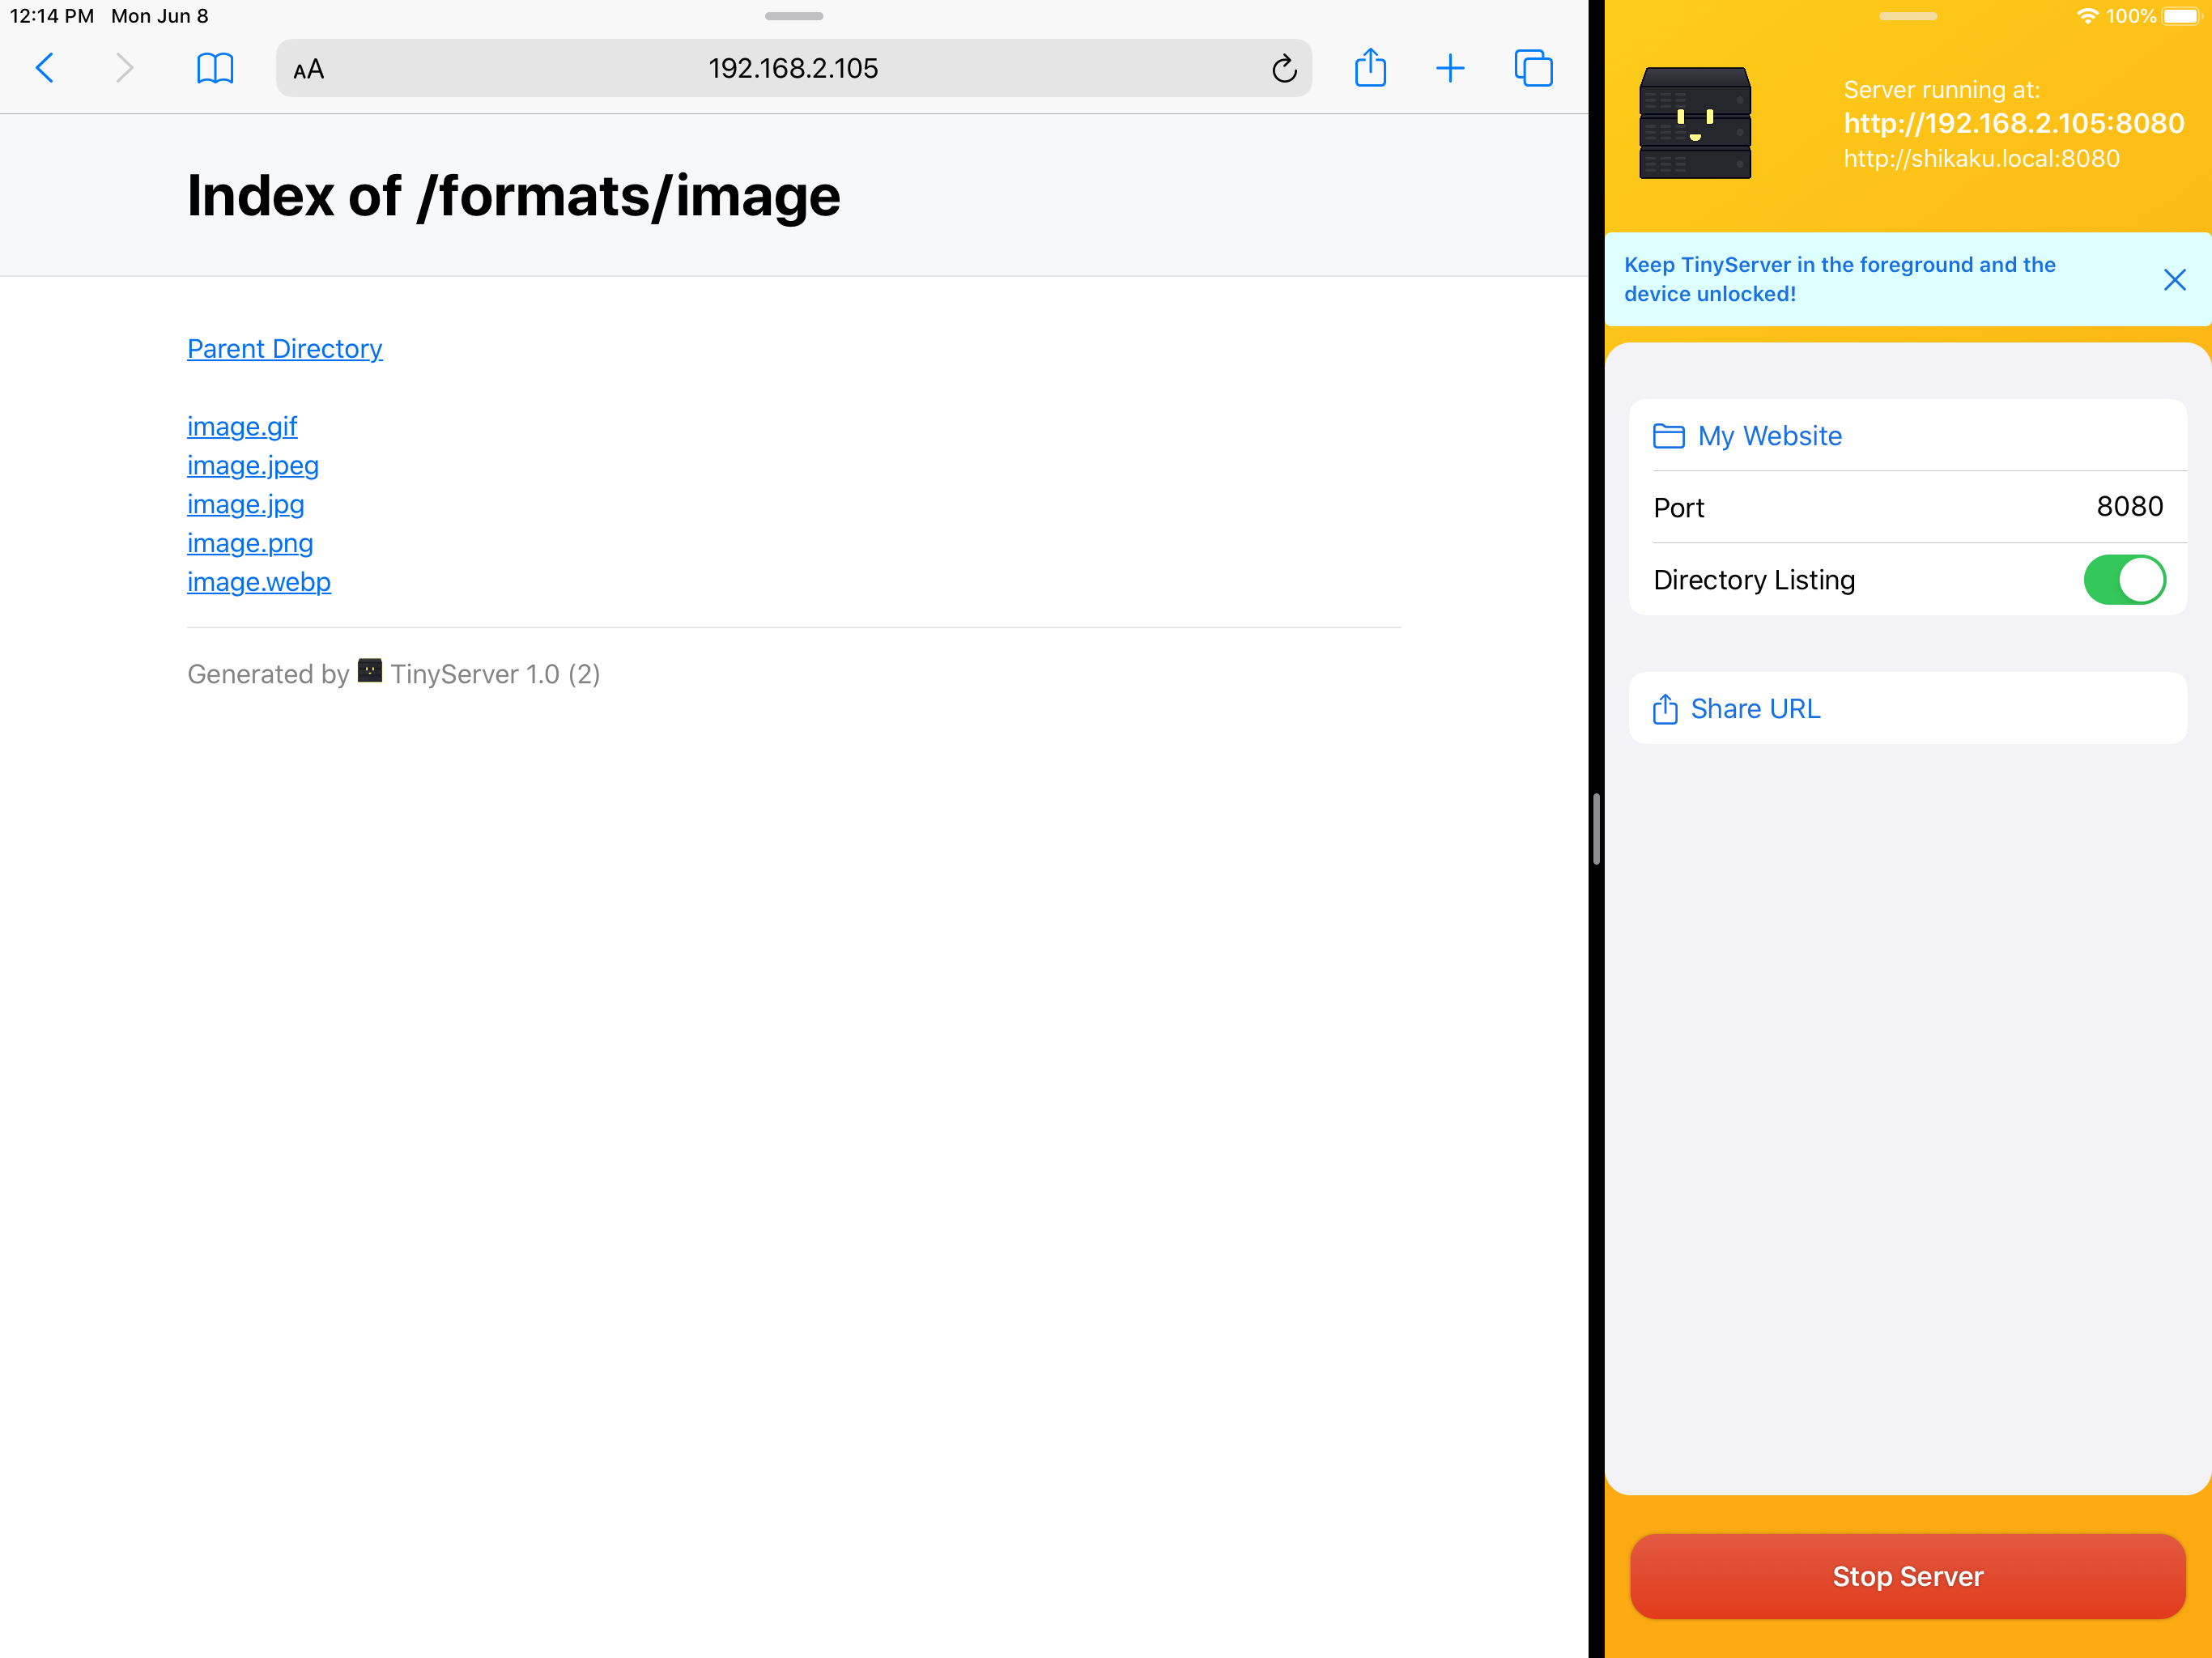Dismiss the foreground warning banner
The height and width of the screenshot is (1658, 2212).
coord(2174,280)
